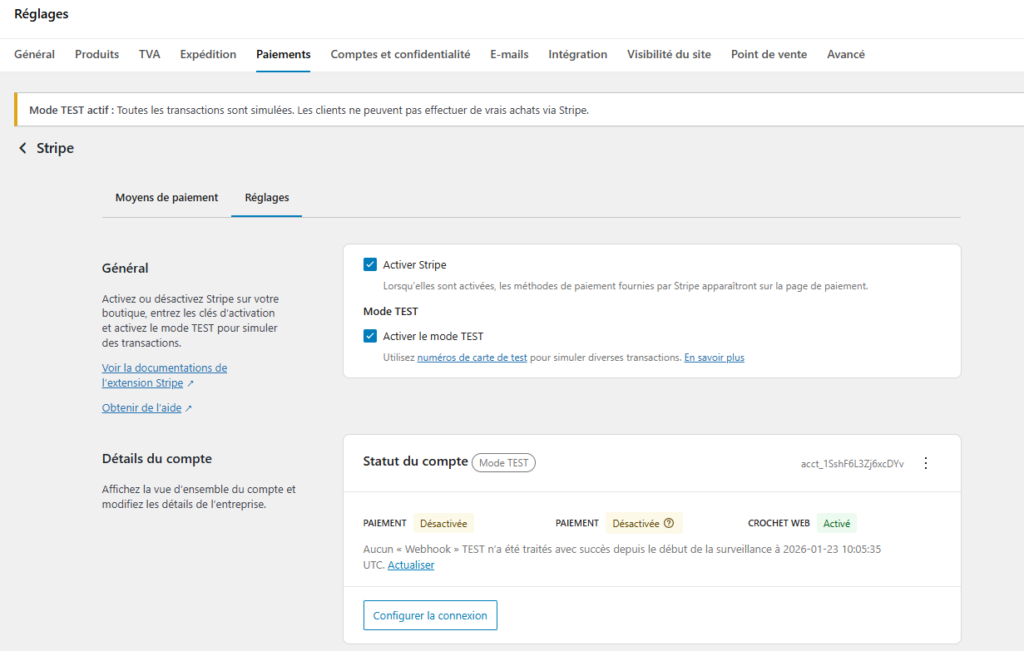This screenshot has height=651, width=1024.
Task: Click the Statut du compte heading
Action: point(415,461)
